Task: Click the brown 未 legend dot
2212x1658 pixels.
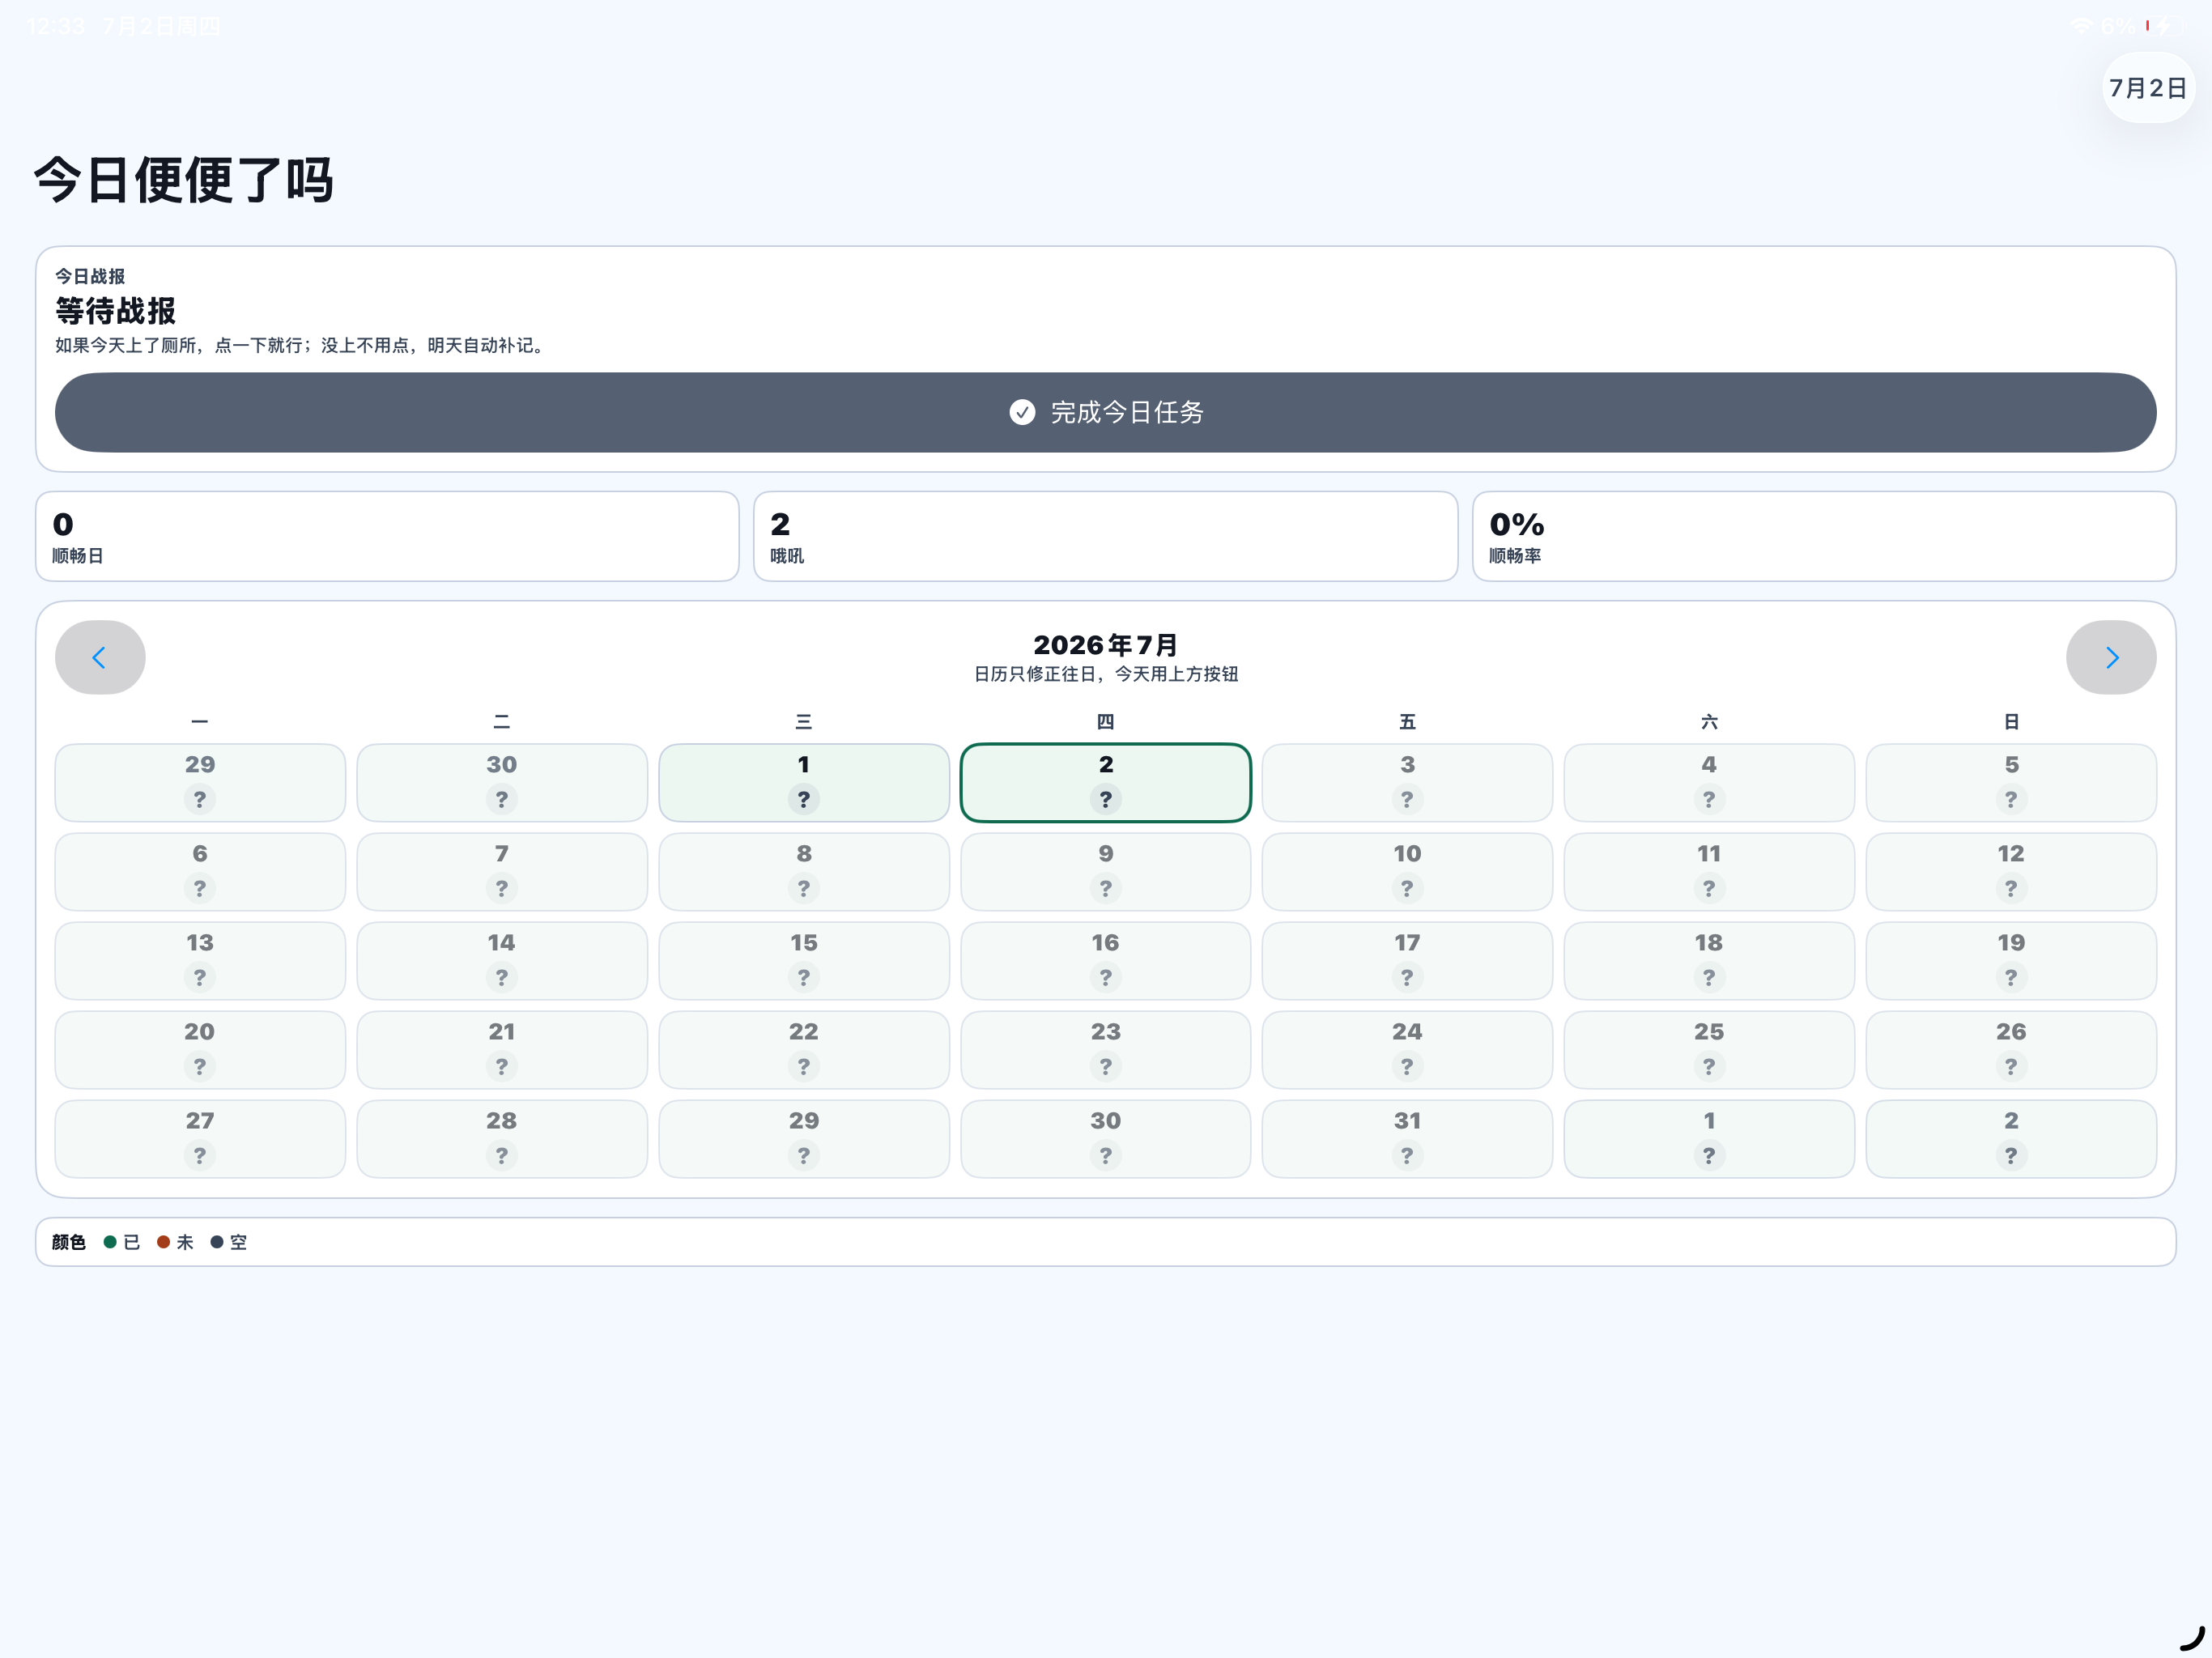Action: point(163,1242)
